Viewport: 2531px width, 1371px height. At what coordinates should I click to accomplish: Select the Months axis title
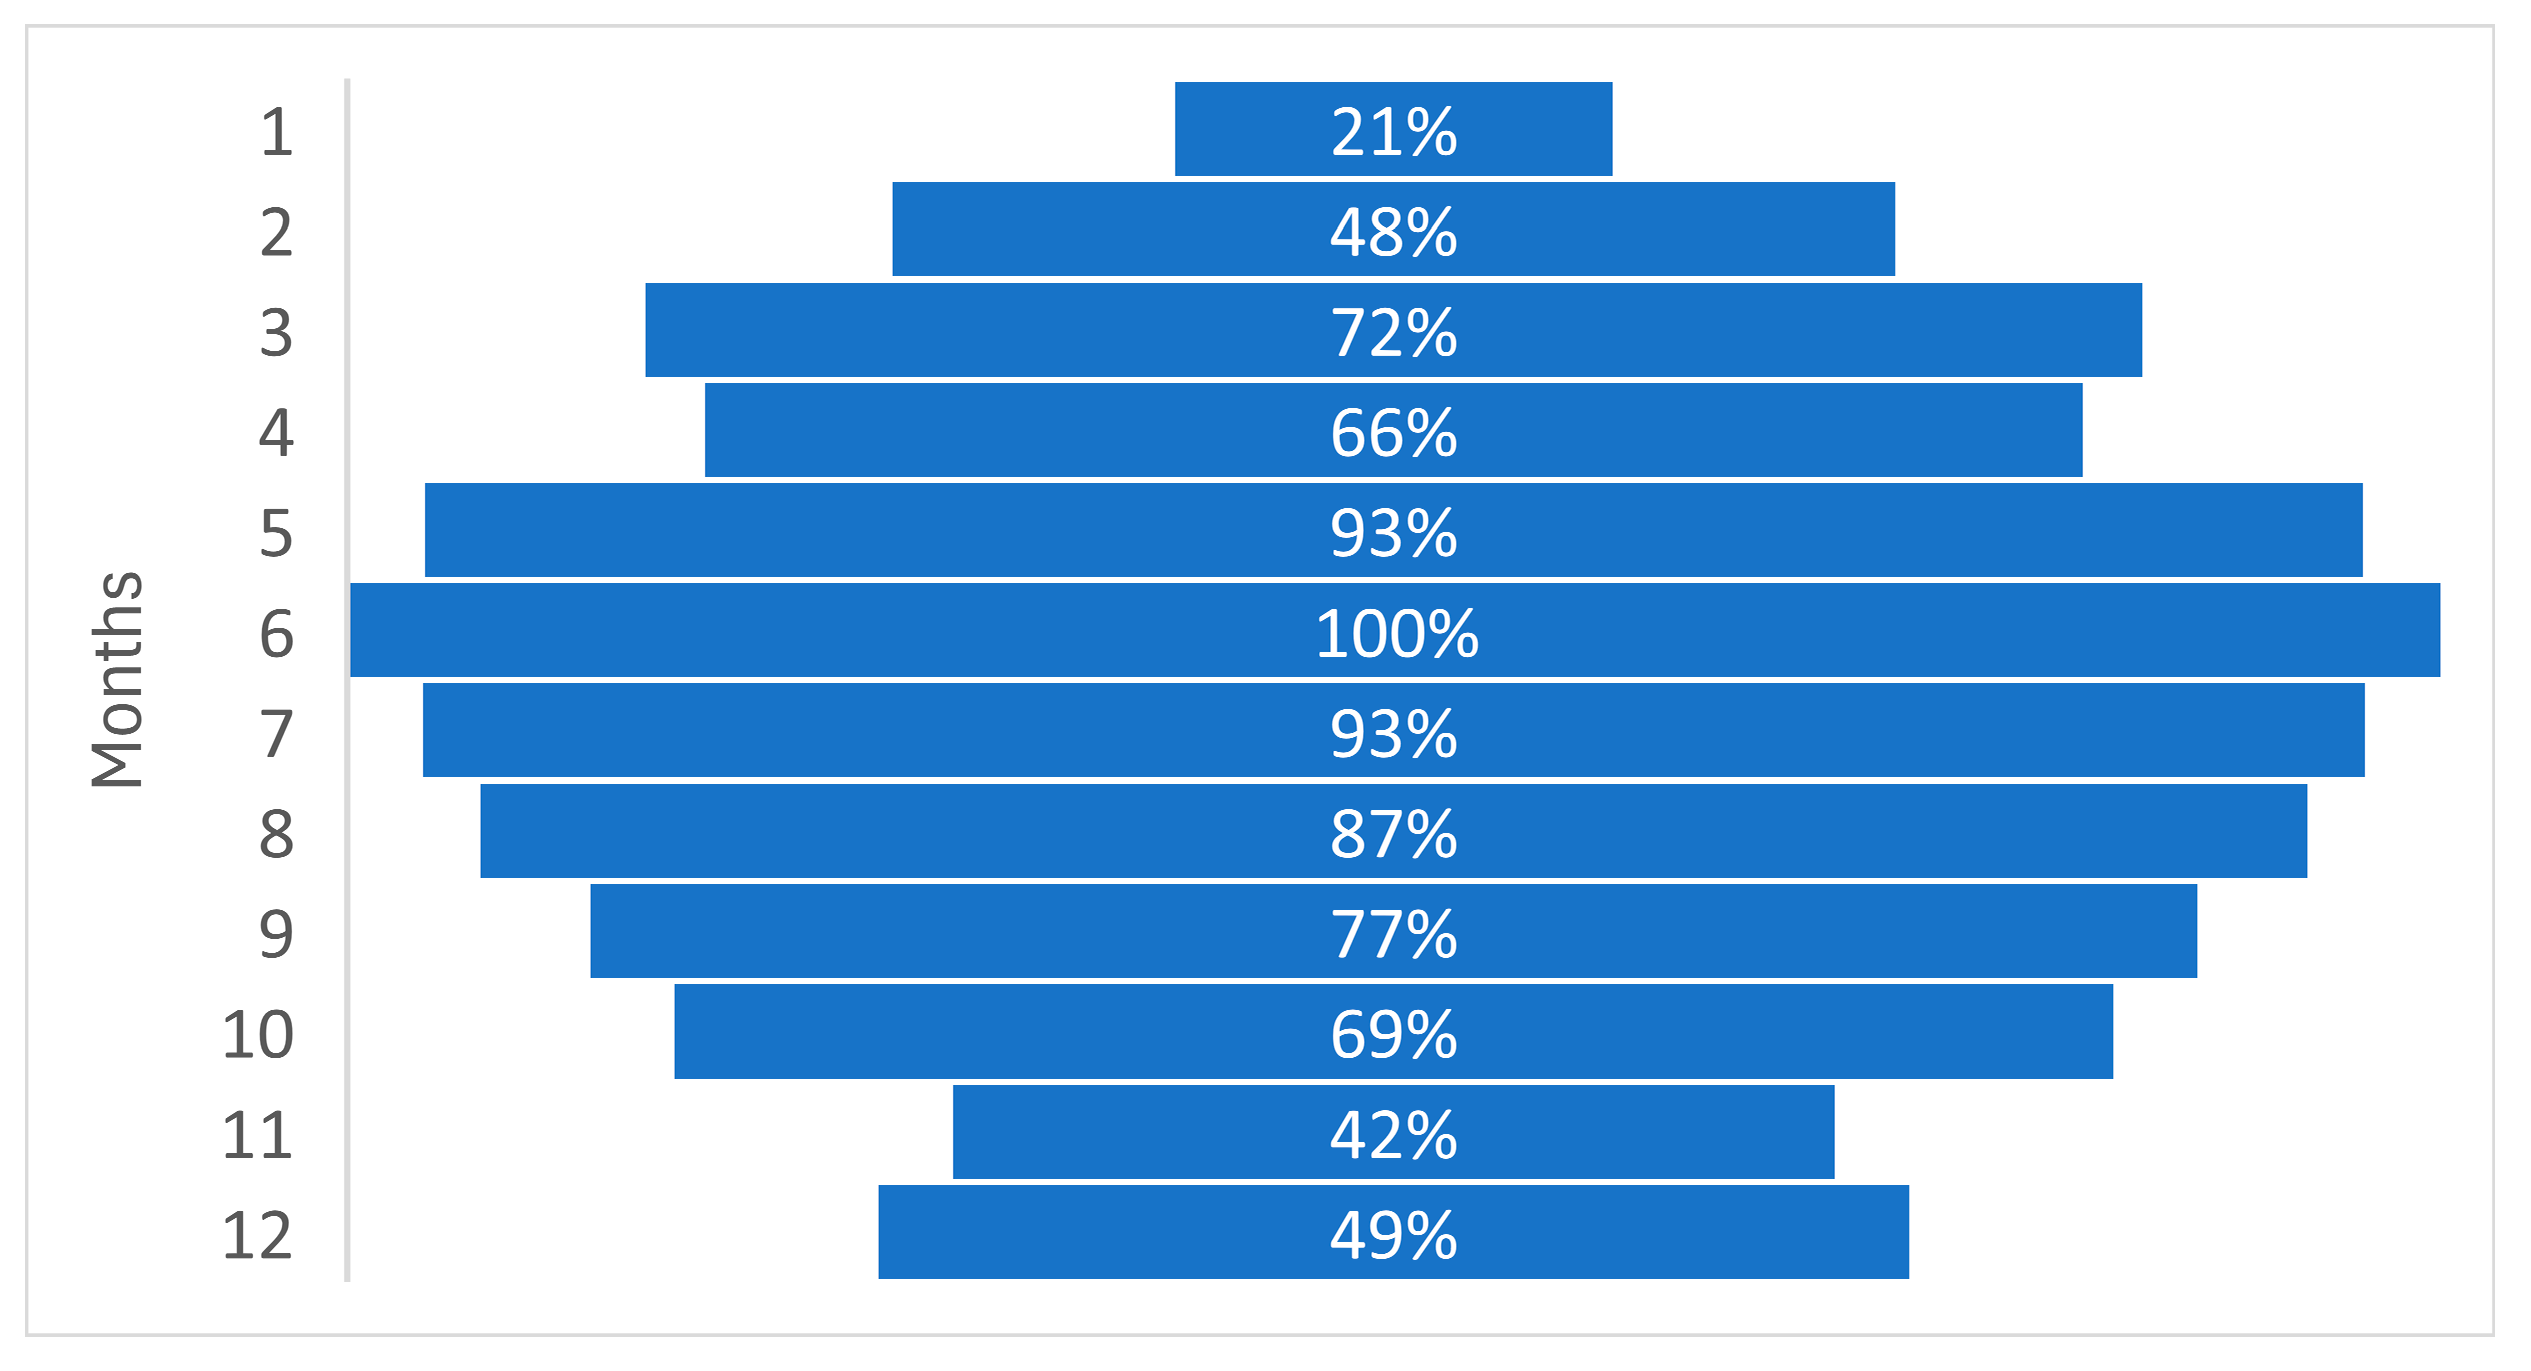[117, 680]
